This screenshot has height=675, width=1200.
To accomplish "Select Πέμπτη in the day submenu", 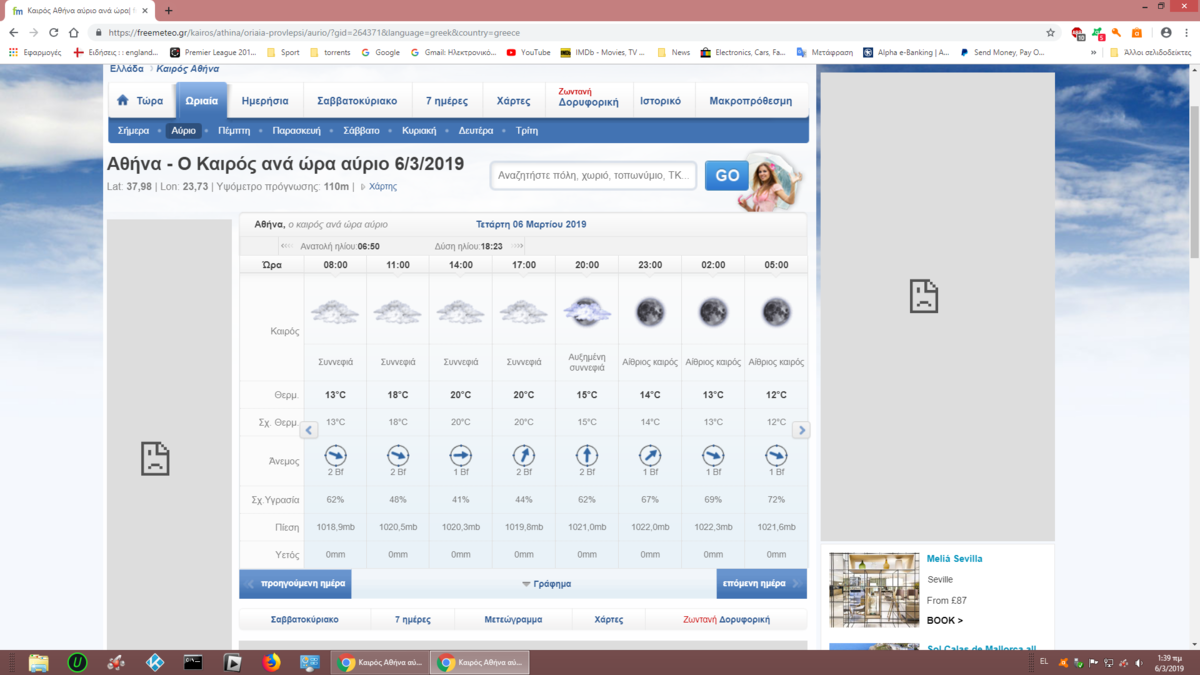I will pos(234,131).
